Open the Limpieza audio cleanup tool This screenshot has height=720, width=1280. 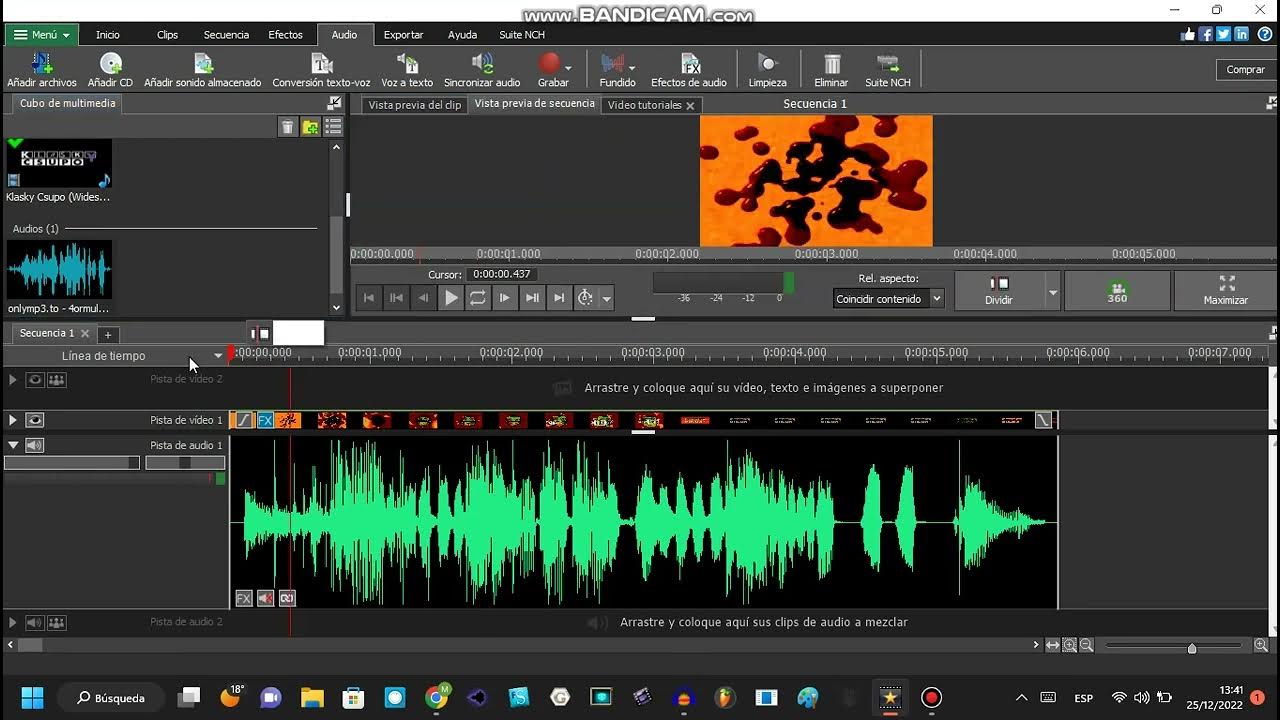(x=767, y=70)
